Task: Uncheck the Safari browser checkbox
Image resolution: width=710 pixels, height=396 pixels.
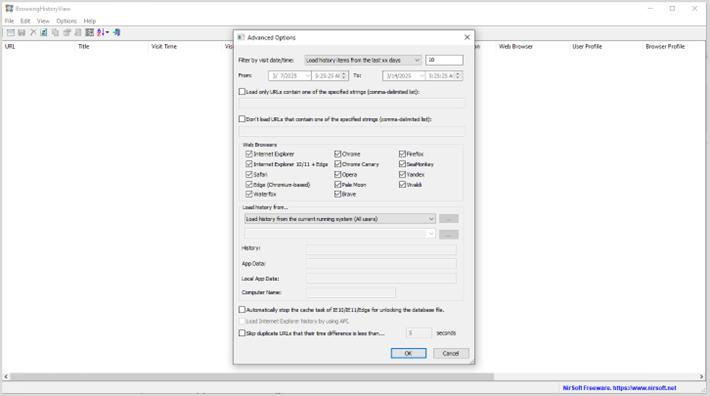Action: (249, 174)
